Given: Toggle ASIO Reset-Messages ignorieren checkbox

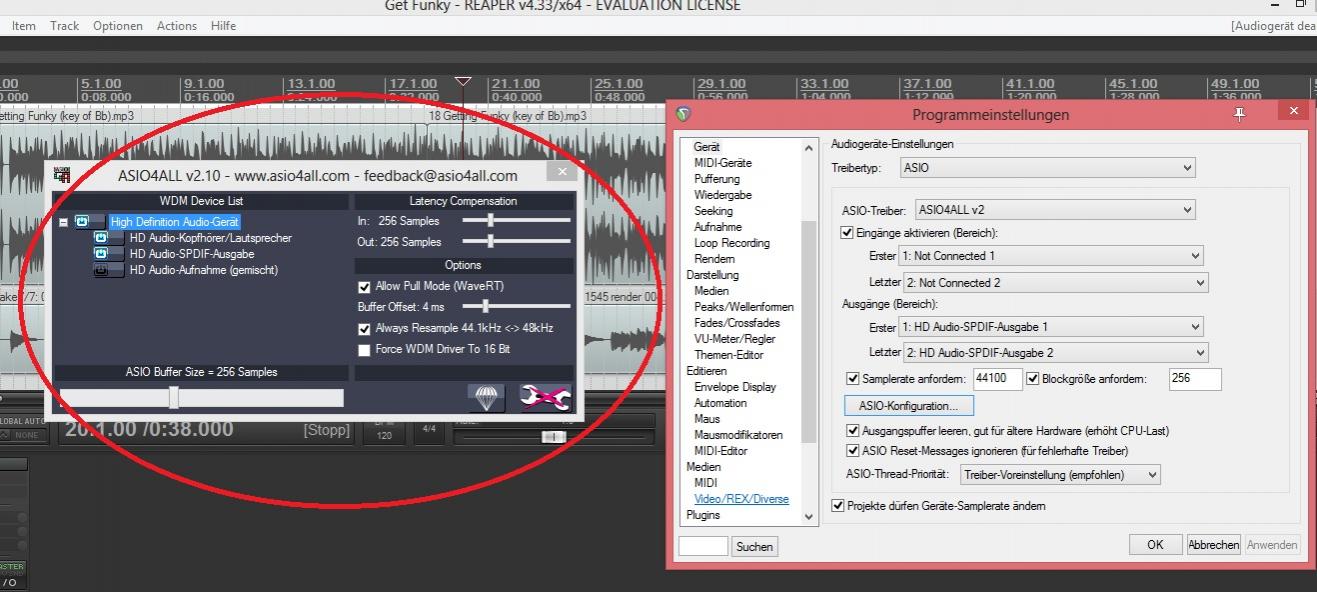Looking at the screenshot, I should [x=853, y=451].
